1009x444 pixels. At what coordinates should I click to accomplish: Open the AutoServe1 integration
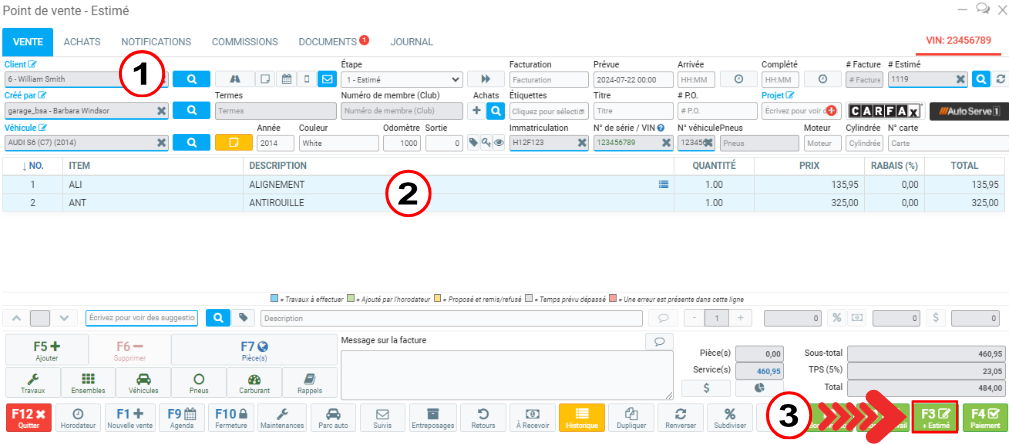[967, 111]
